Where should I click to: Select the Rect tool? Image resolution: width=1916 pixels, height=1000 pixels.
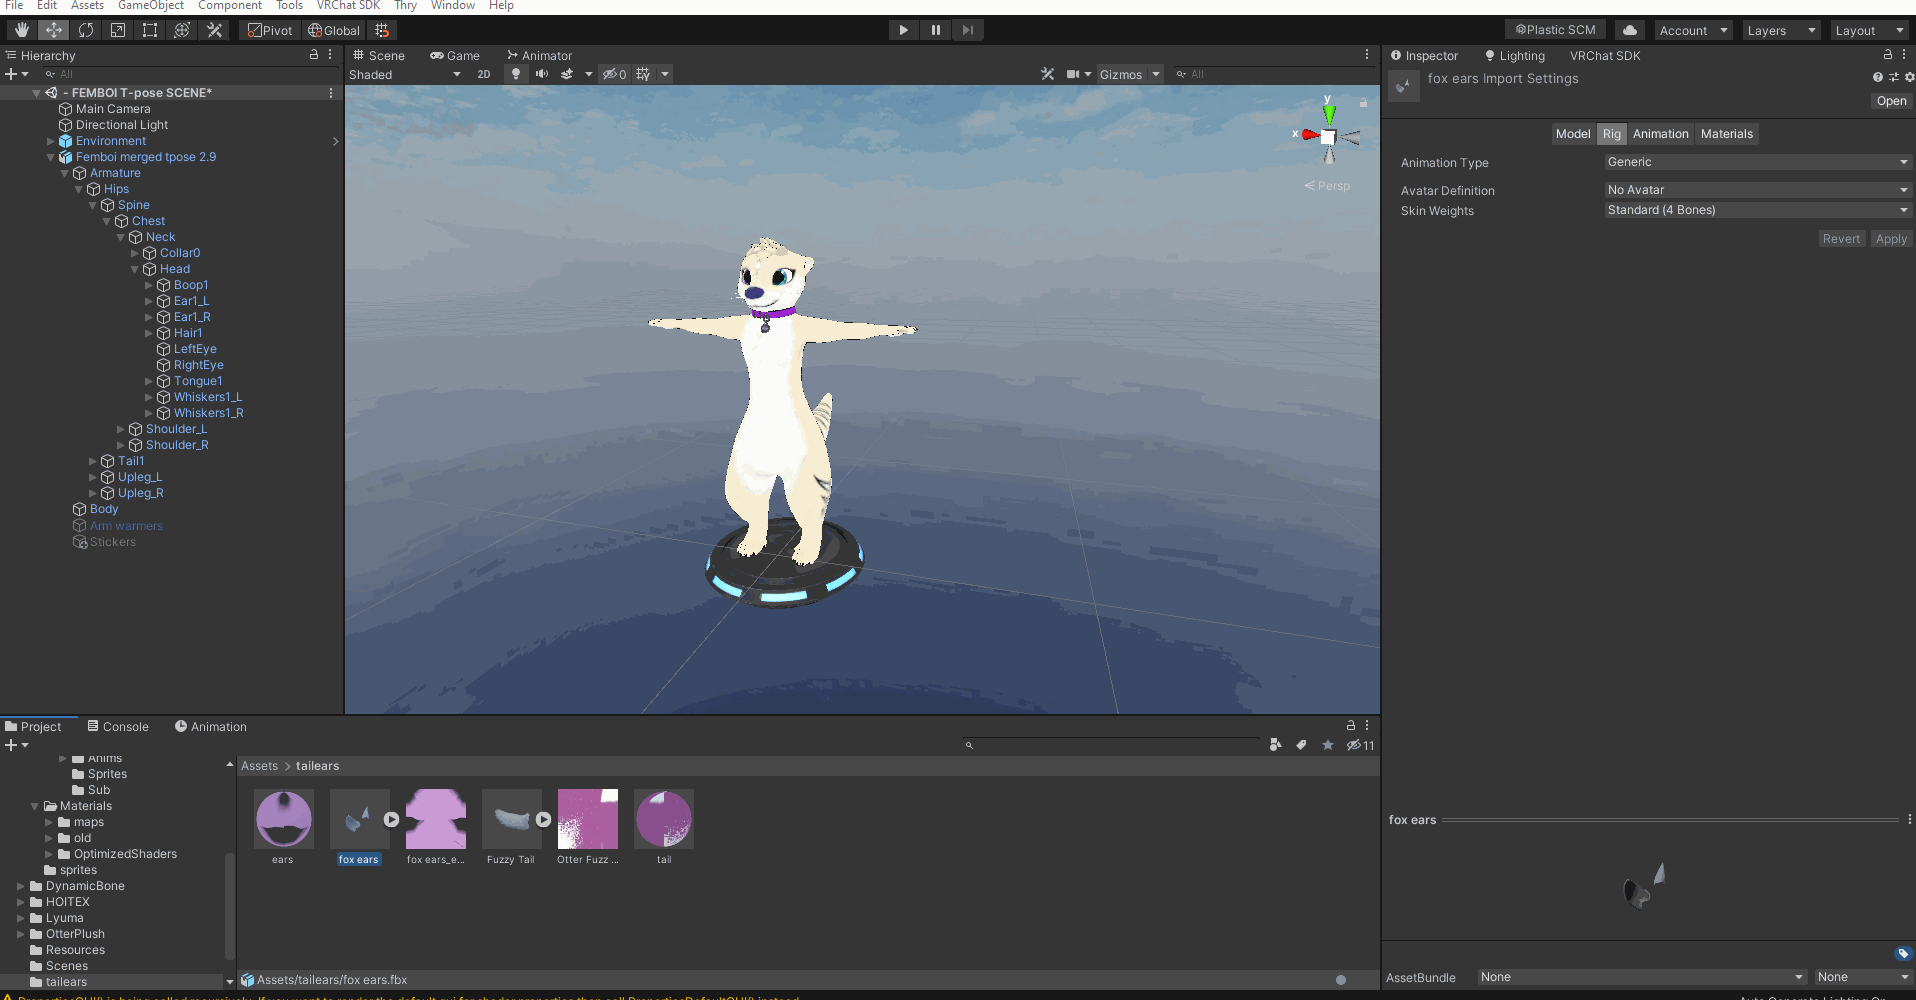click(150, 30)
